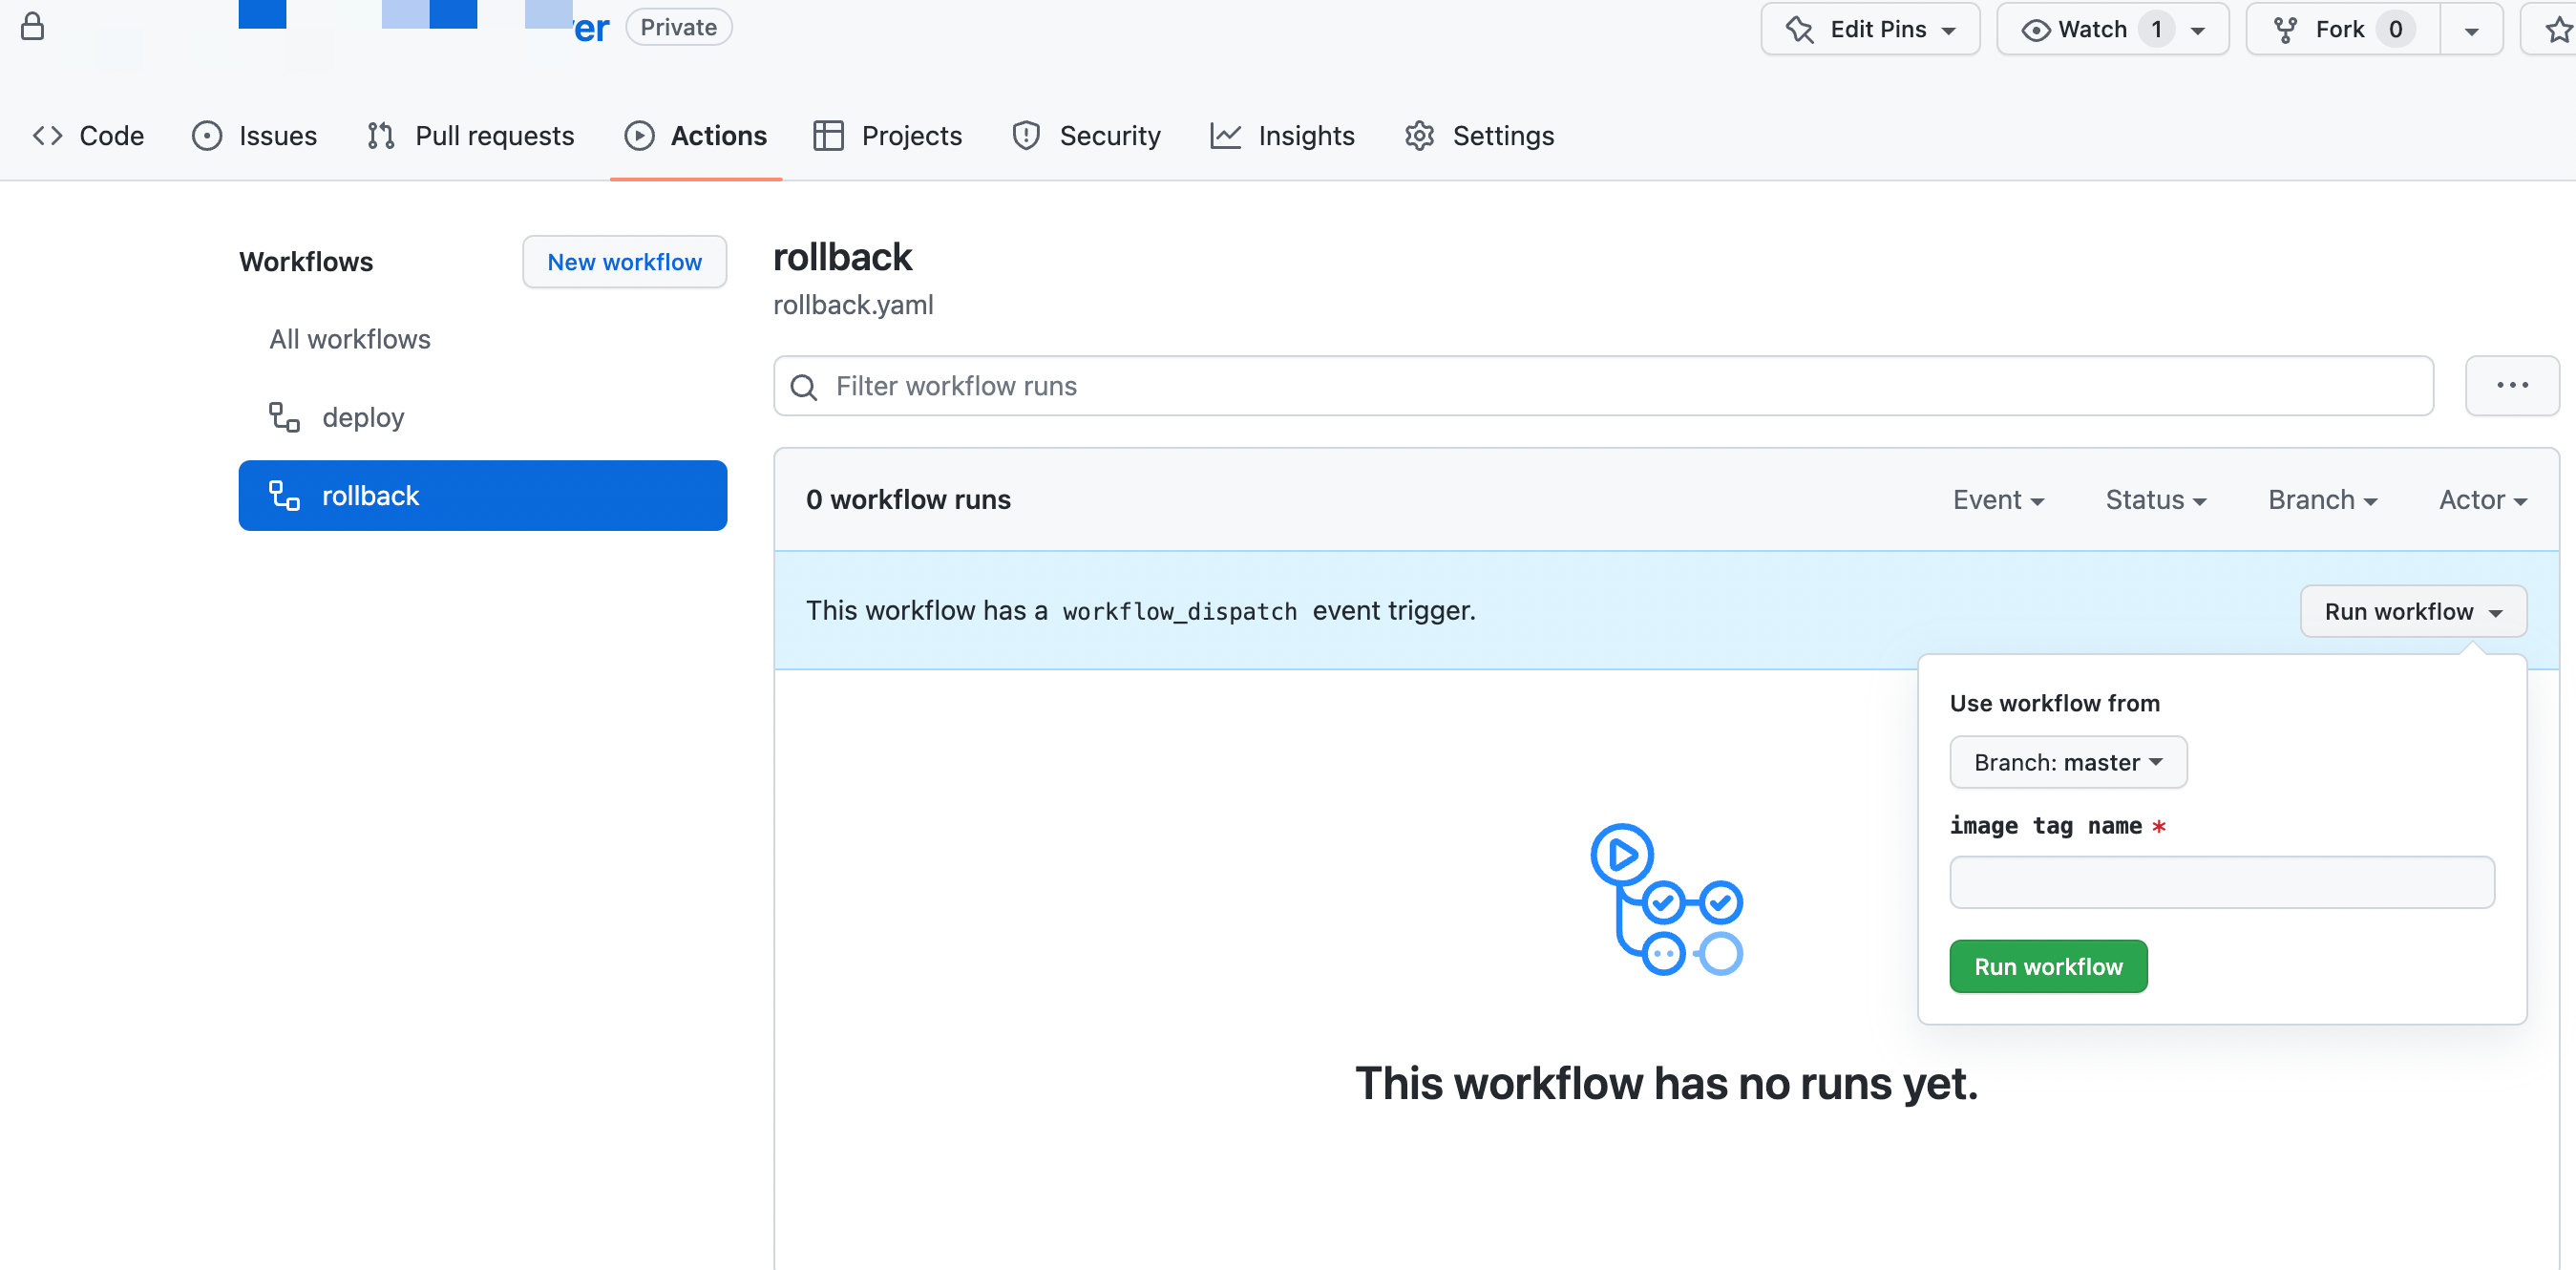The image size is (2576, 1270).
Task: Click the three-dot options menu button
Action: click(x=2511, y=386)
